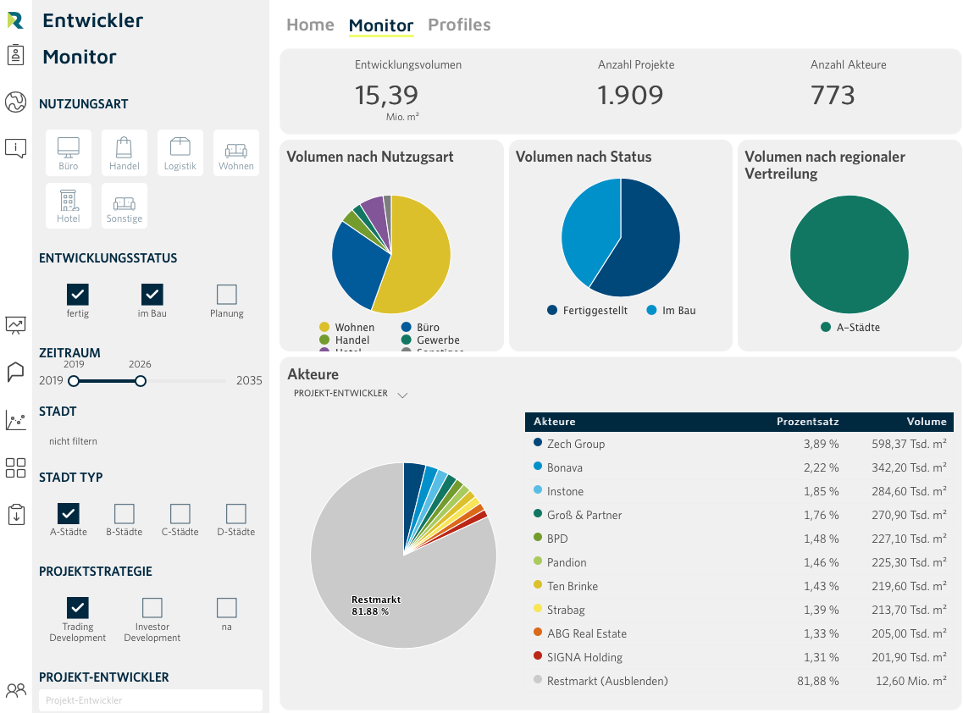
Task: Select the BPD row
Action: click(x=740, y=539)
